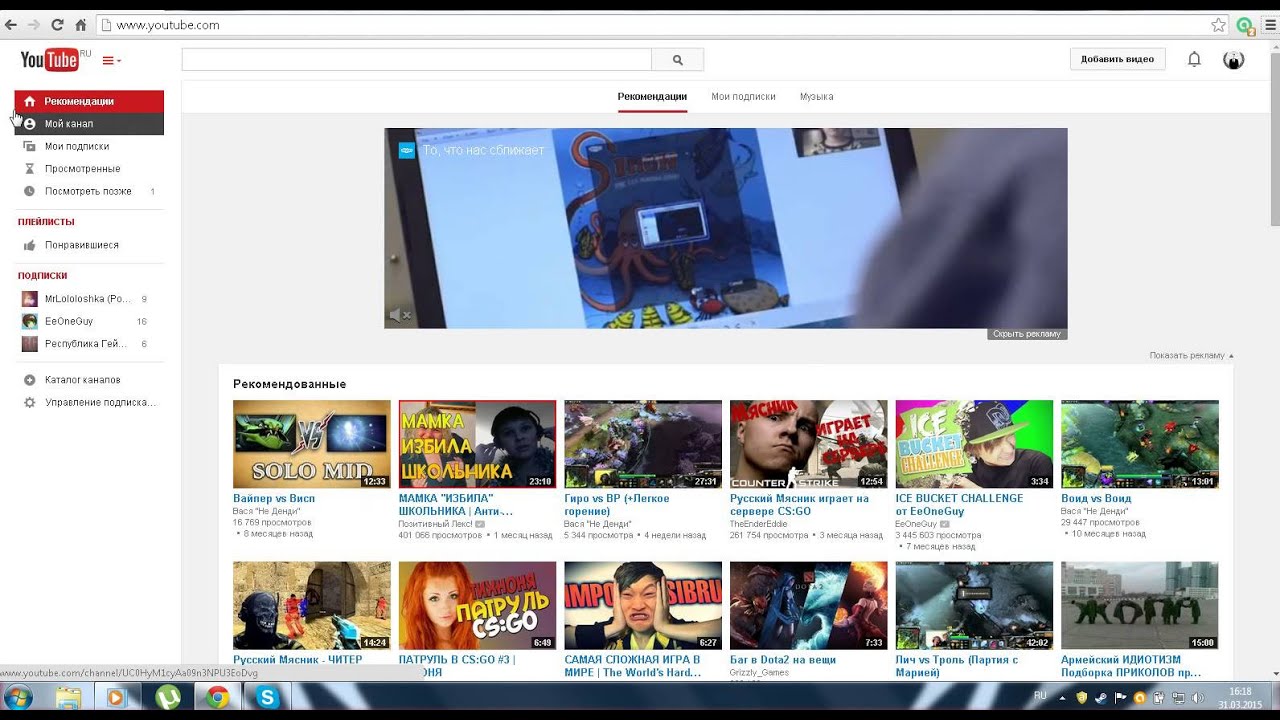Click the Добавить видео button
The width and height of the screenshot is (1280, 720).
[1117, 59]
